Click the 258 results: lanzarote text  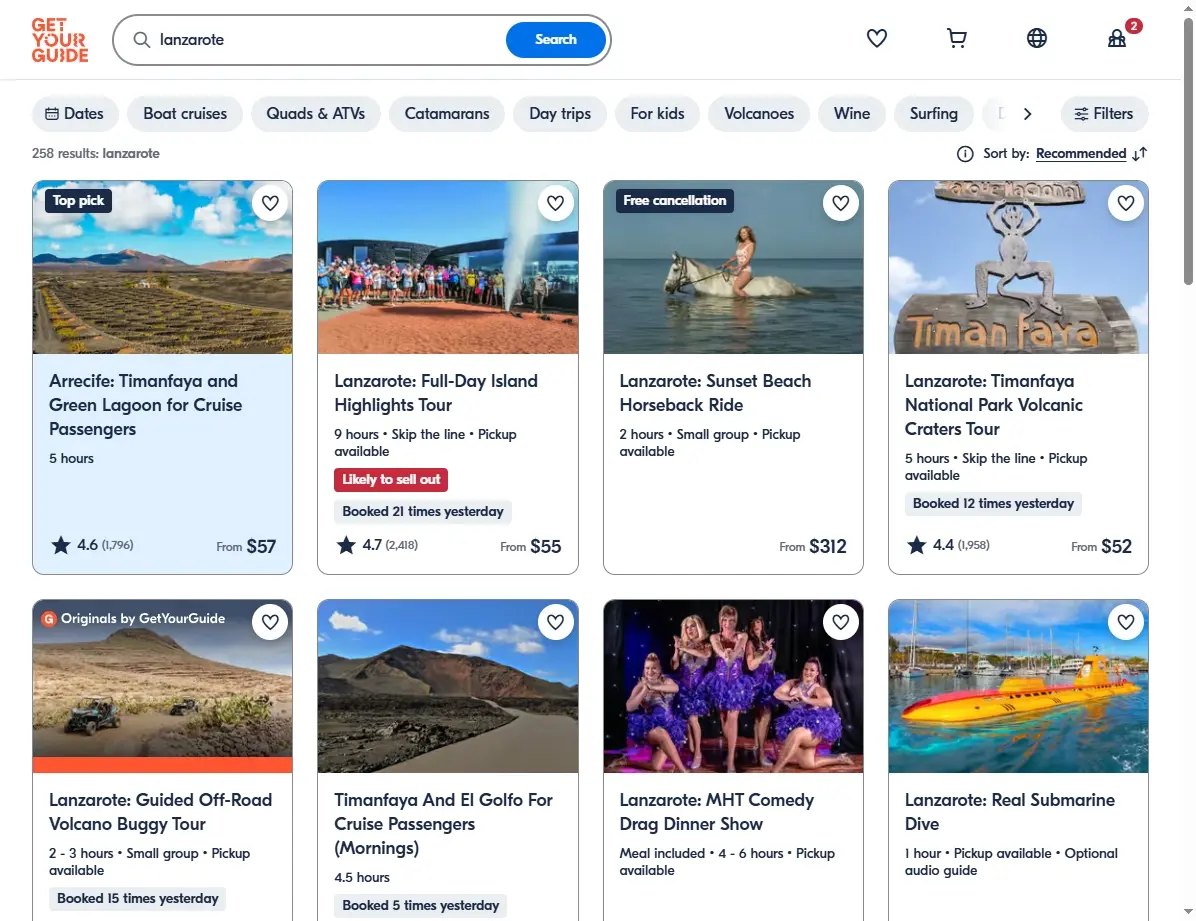(x=95, y=153)
